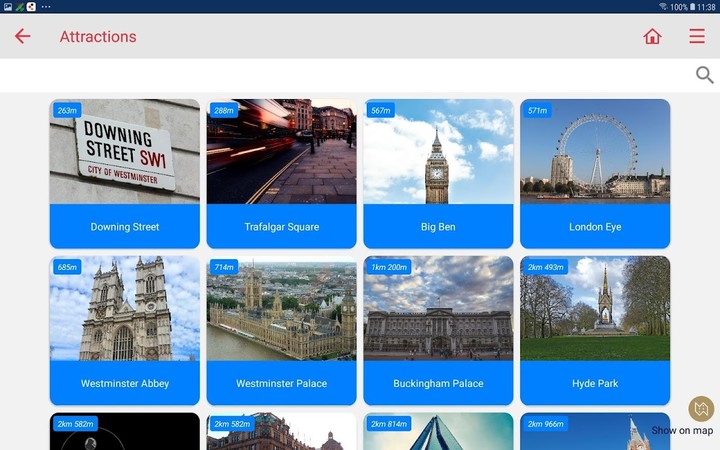Screen dimensions: 720x450
Task: Select the Trafalgar Square label
Action: [x=281, y=227]
